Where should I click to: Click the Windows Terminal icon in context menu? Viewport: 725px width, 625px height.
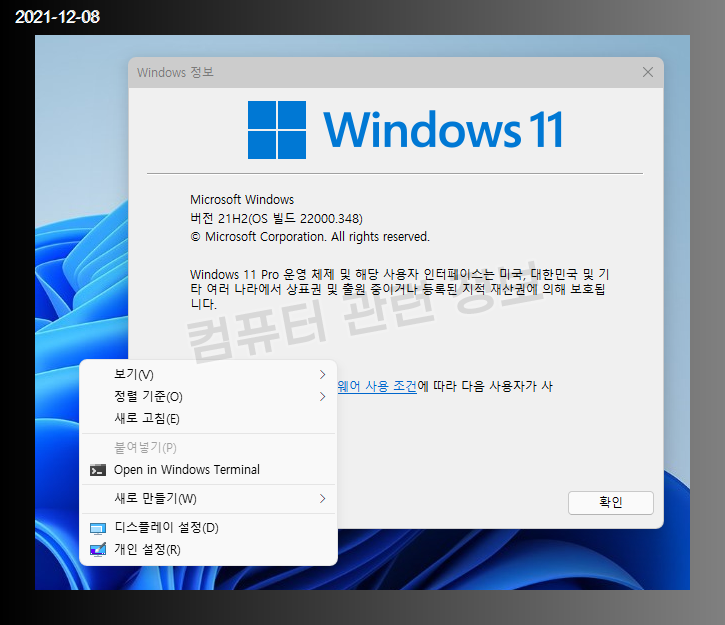[98, 470]
